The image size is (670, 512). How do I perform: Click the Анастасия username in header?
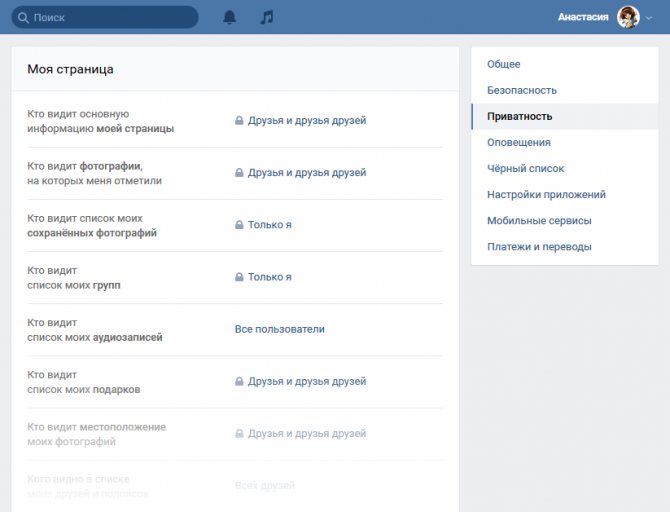(583, 17)
